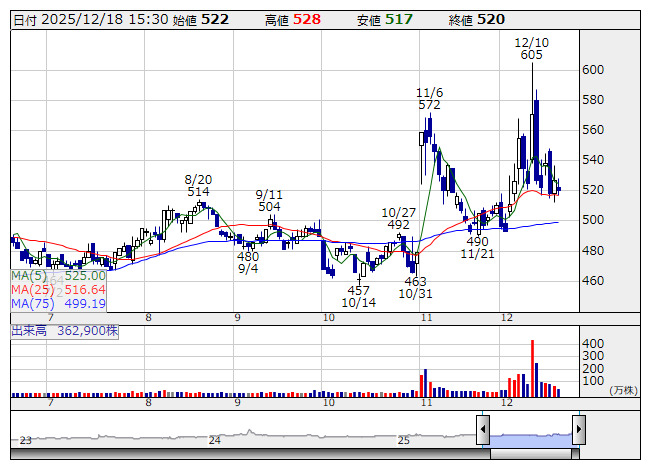This screenshot has width=653, height=470.
Task: Click the year 25 marker in the navigator
Action: point(404,440)
